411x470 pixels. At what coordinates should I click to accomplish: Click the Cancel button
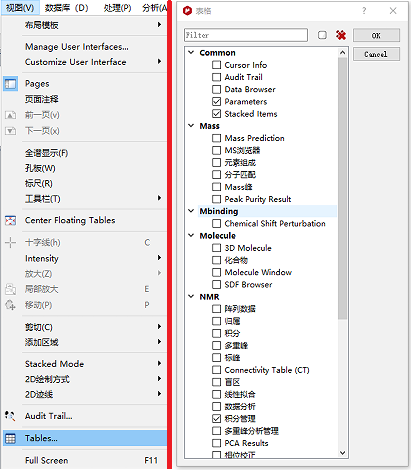[376, 54]
